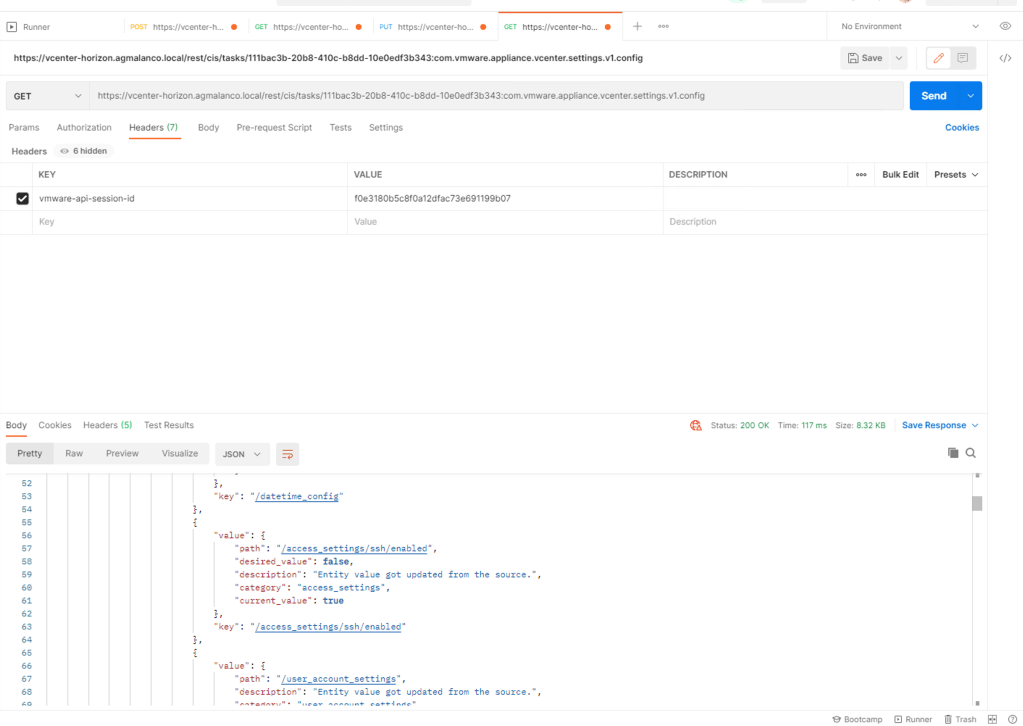1023x726 pixels.
Task: Open the GET method dropdown
Action: (x=47, y=96)
